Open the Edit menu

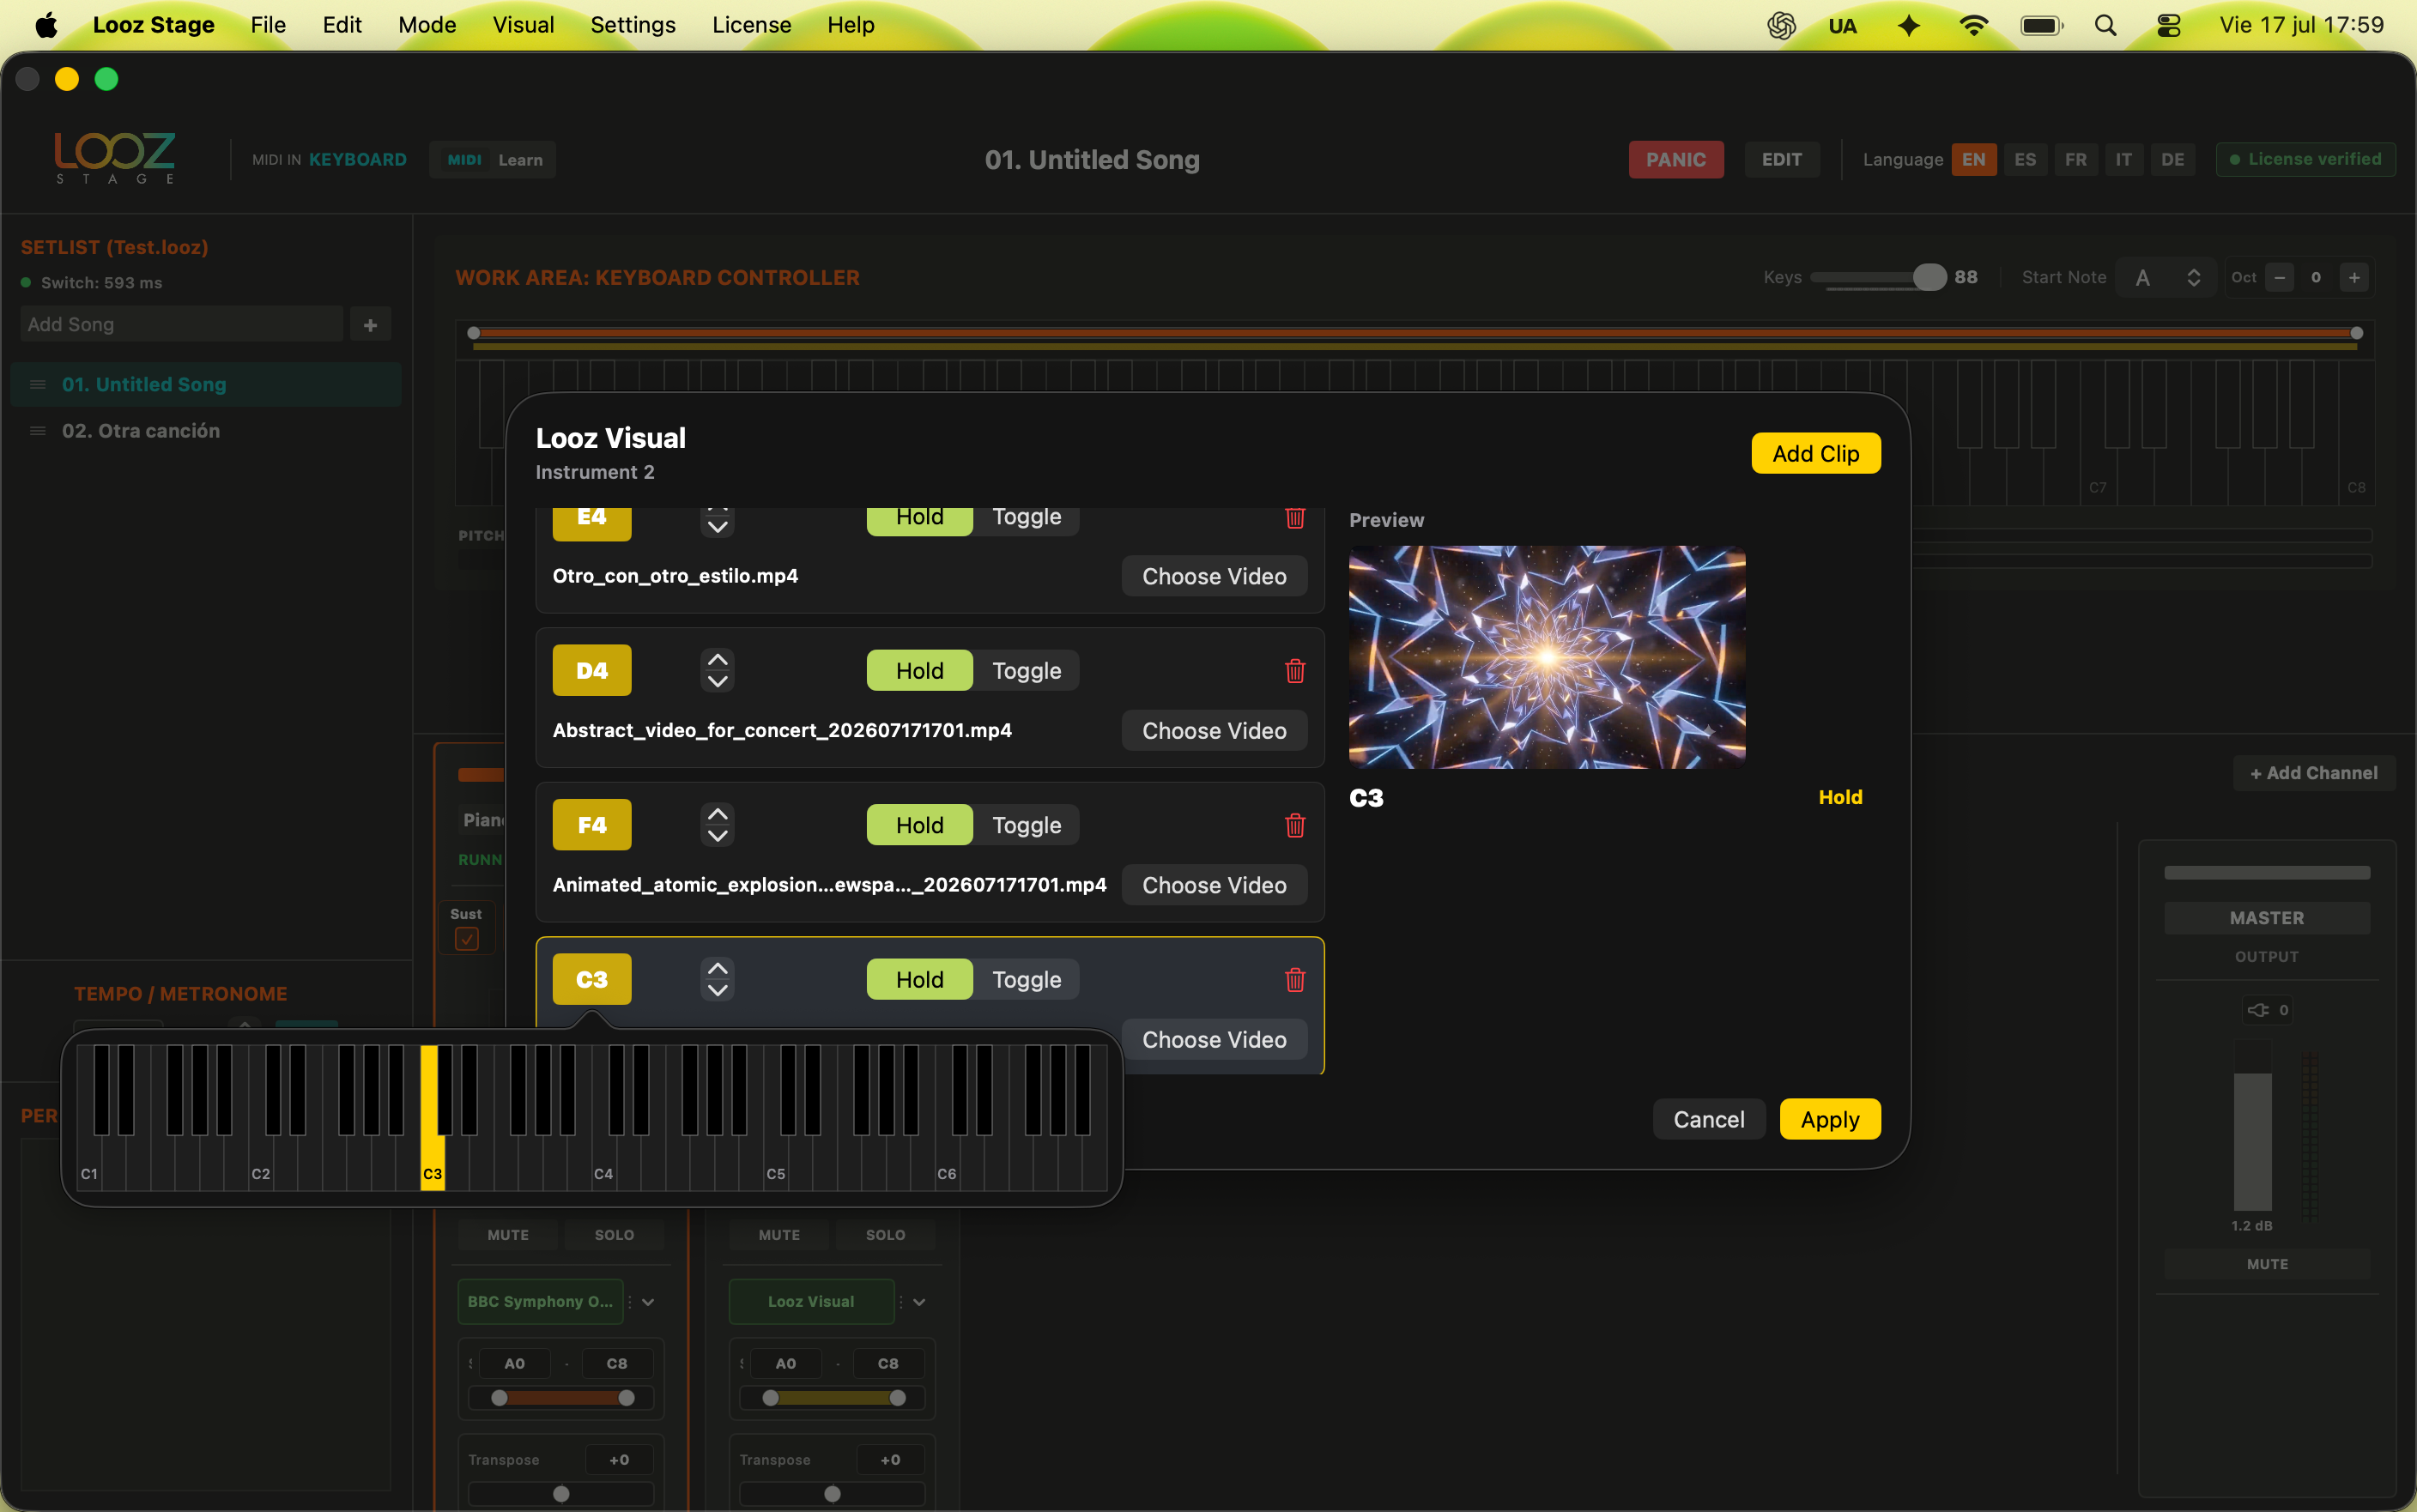341,25
